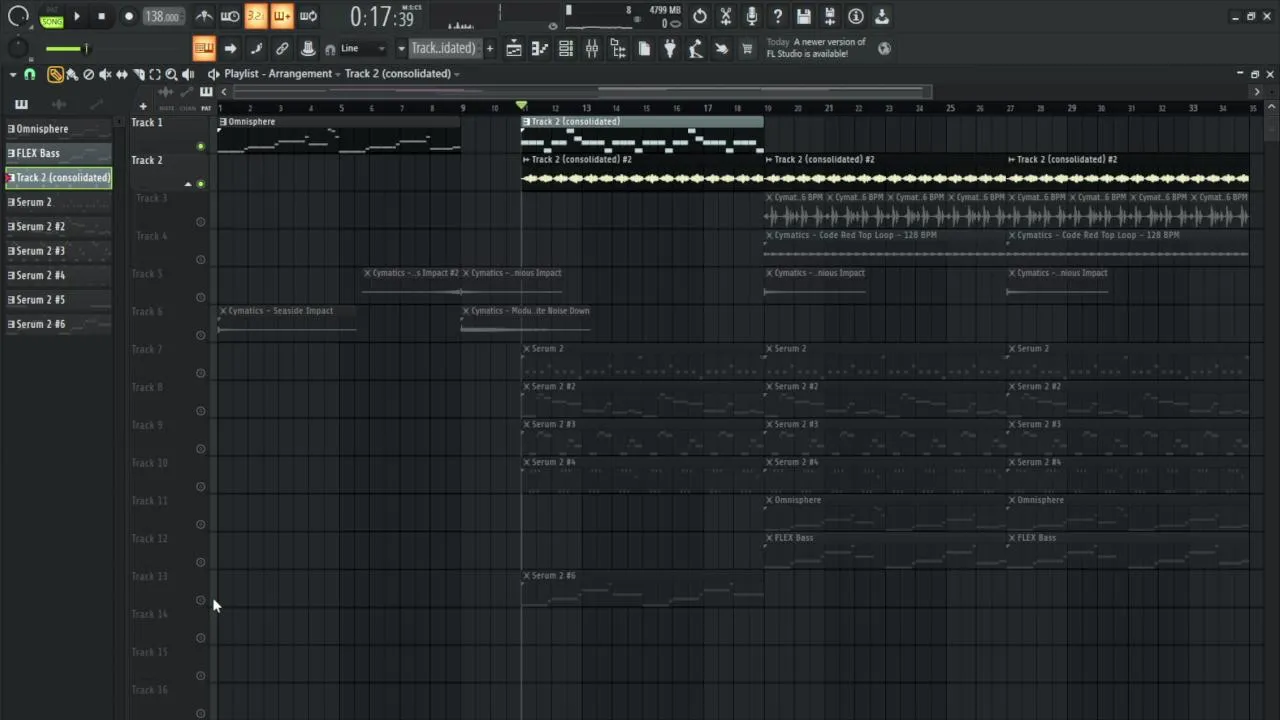This screenshot has height=720, width=1280.
Task: Open the browser/project tree icon
Action: pyautogui.click(x=618, y=48)
